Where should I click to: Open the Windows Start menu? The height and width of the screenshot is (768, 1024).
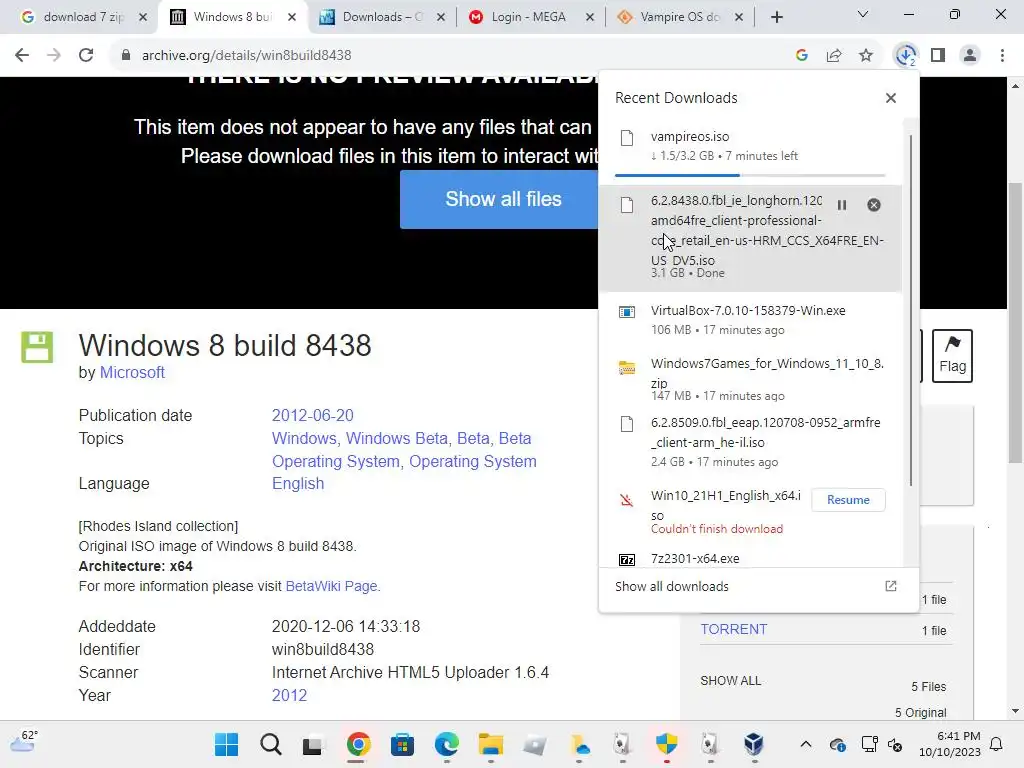(227, 744)
